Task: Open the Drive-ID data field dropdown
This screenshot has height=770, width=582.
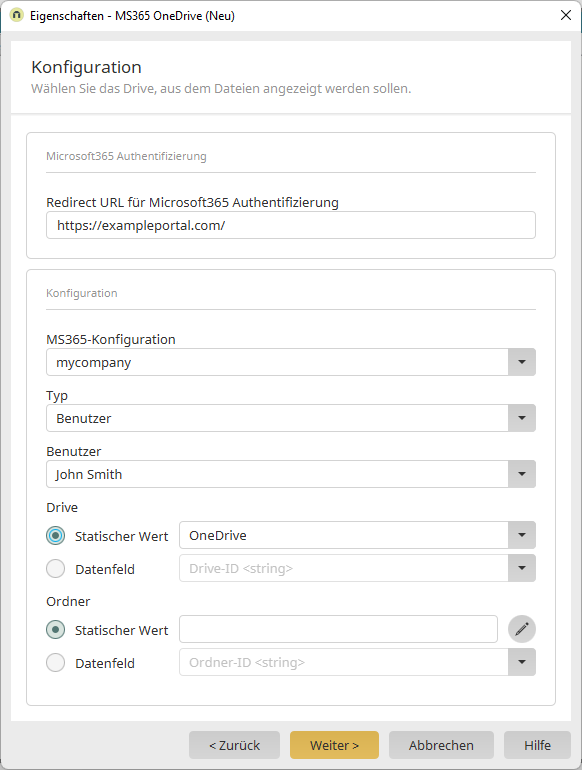Action: [x=522, y=568]
